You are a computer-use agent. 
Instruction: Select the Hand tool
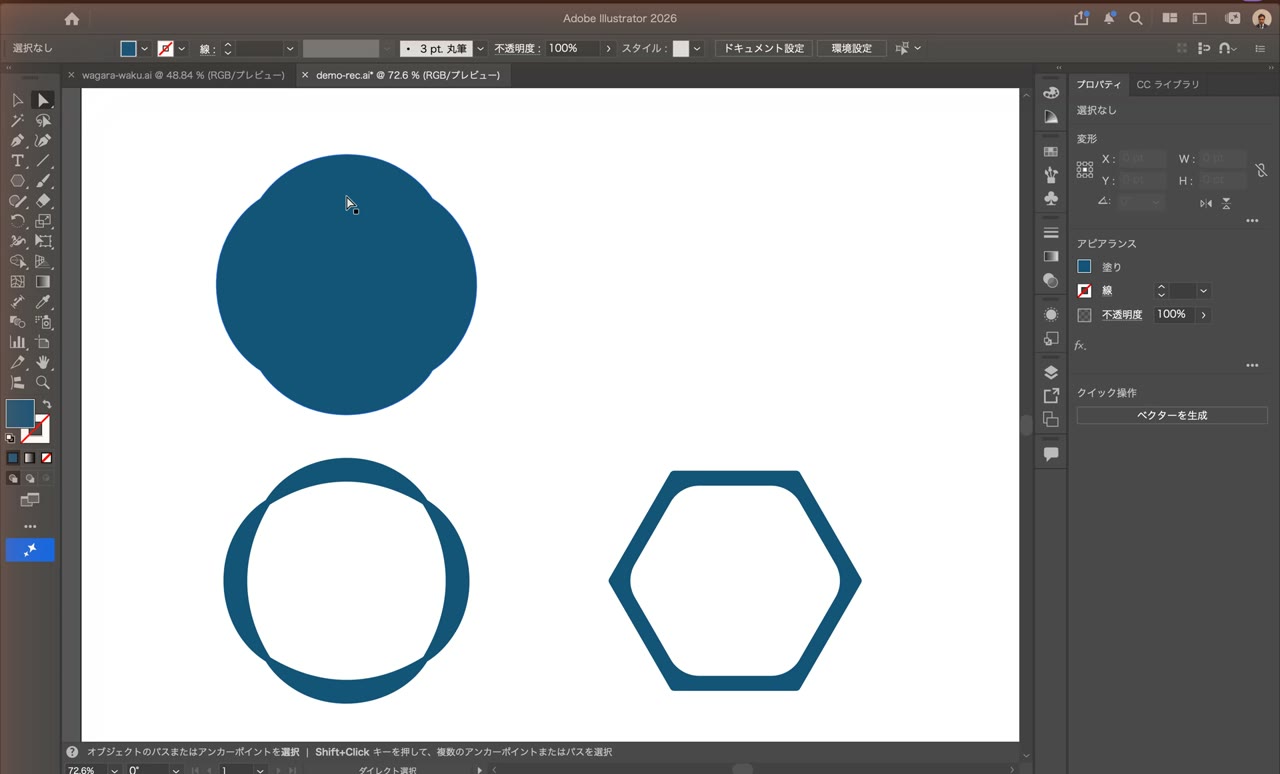pyautogui.click(x=43, y=362)
